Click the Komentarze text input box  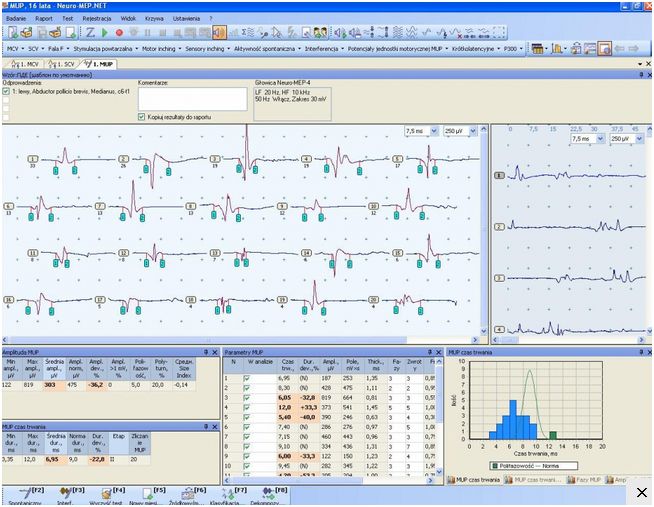(x=190, y=98)
